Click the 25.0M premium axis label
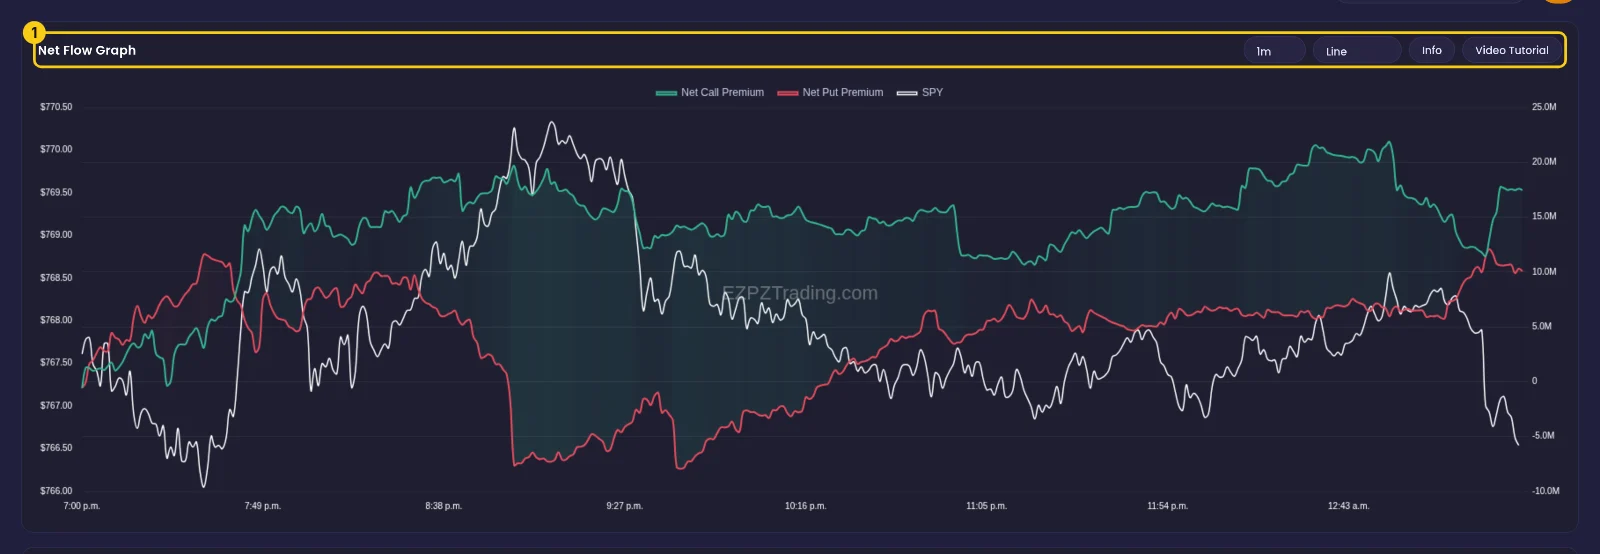This screenshot has width=1600, height=554. coord(1544,107)
